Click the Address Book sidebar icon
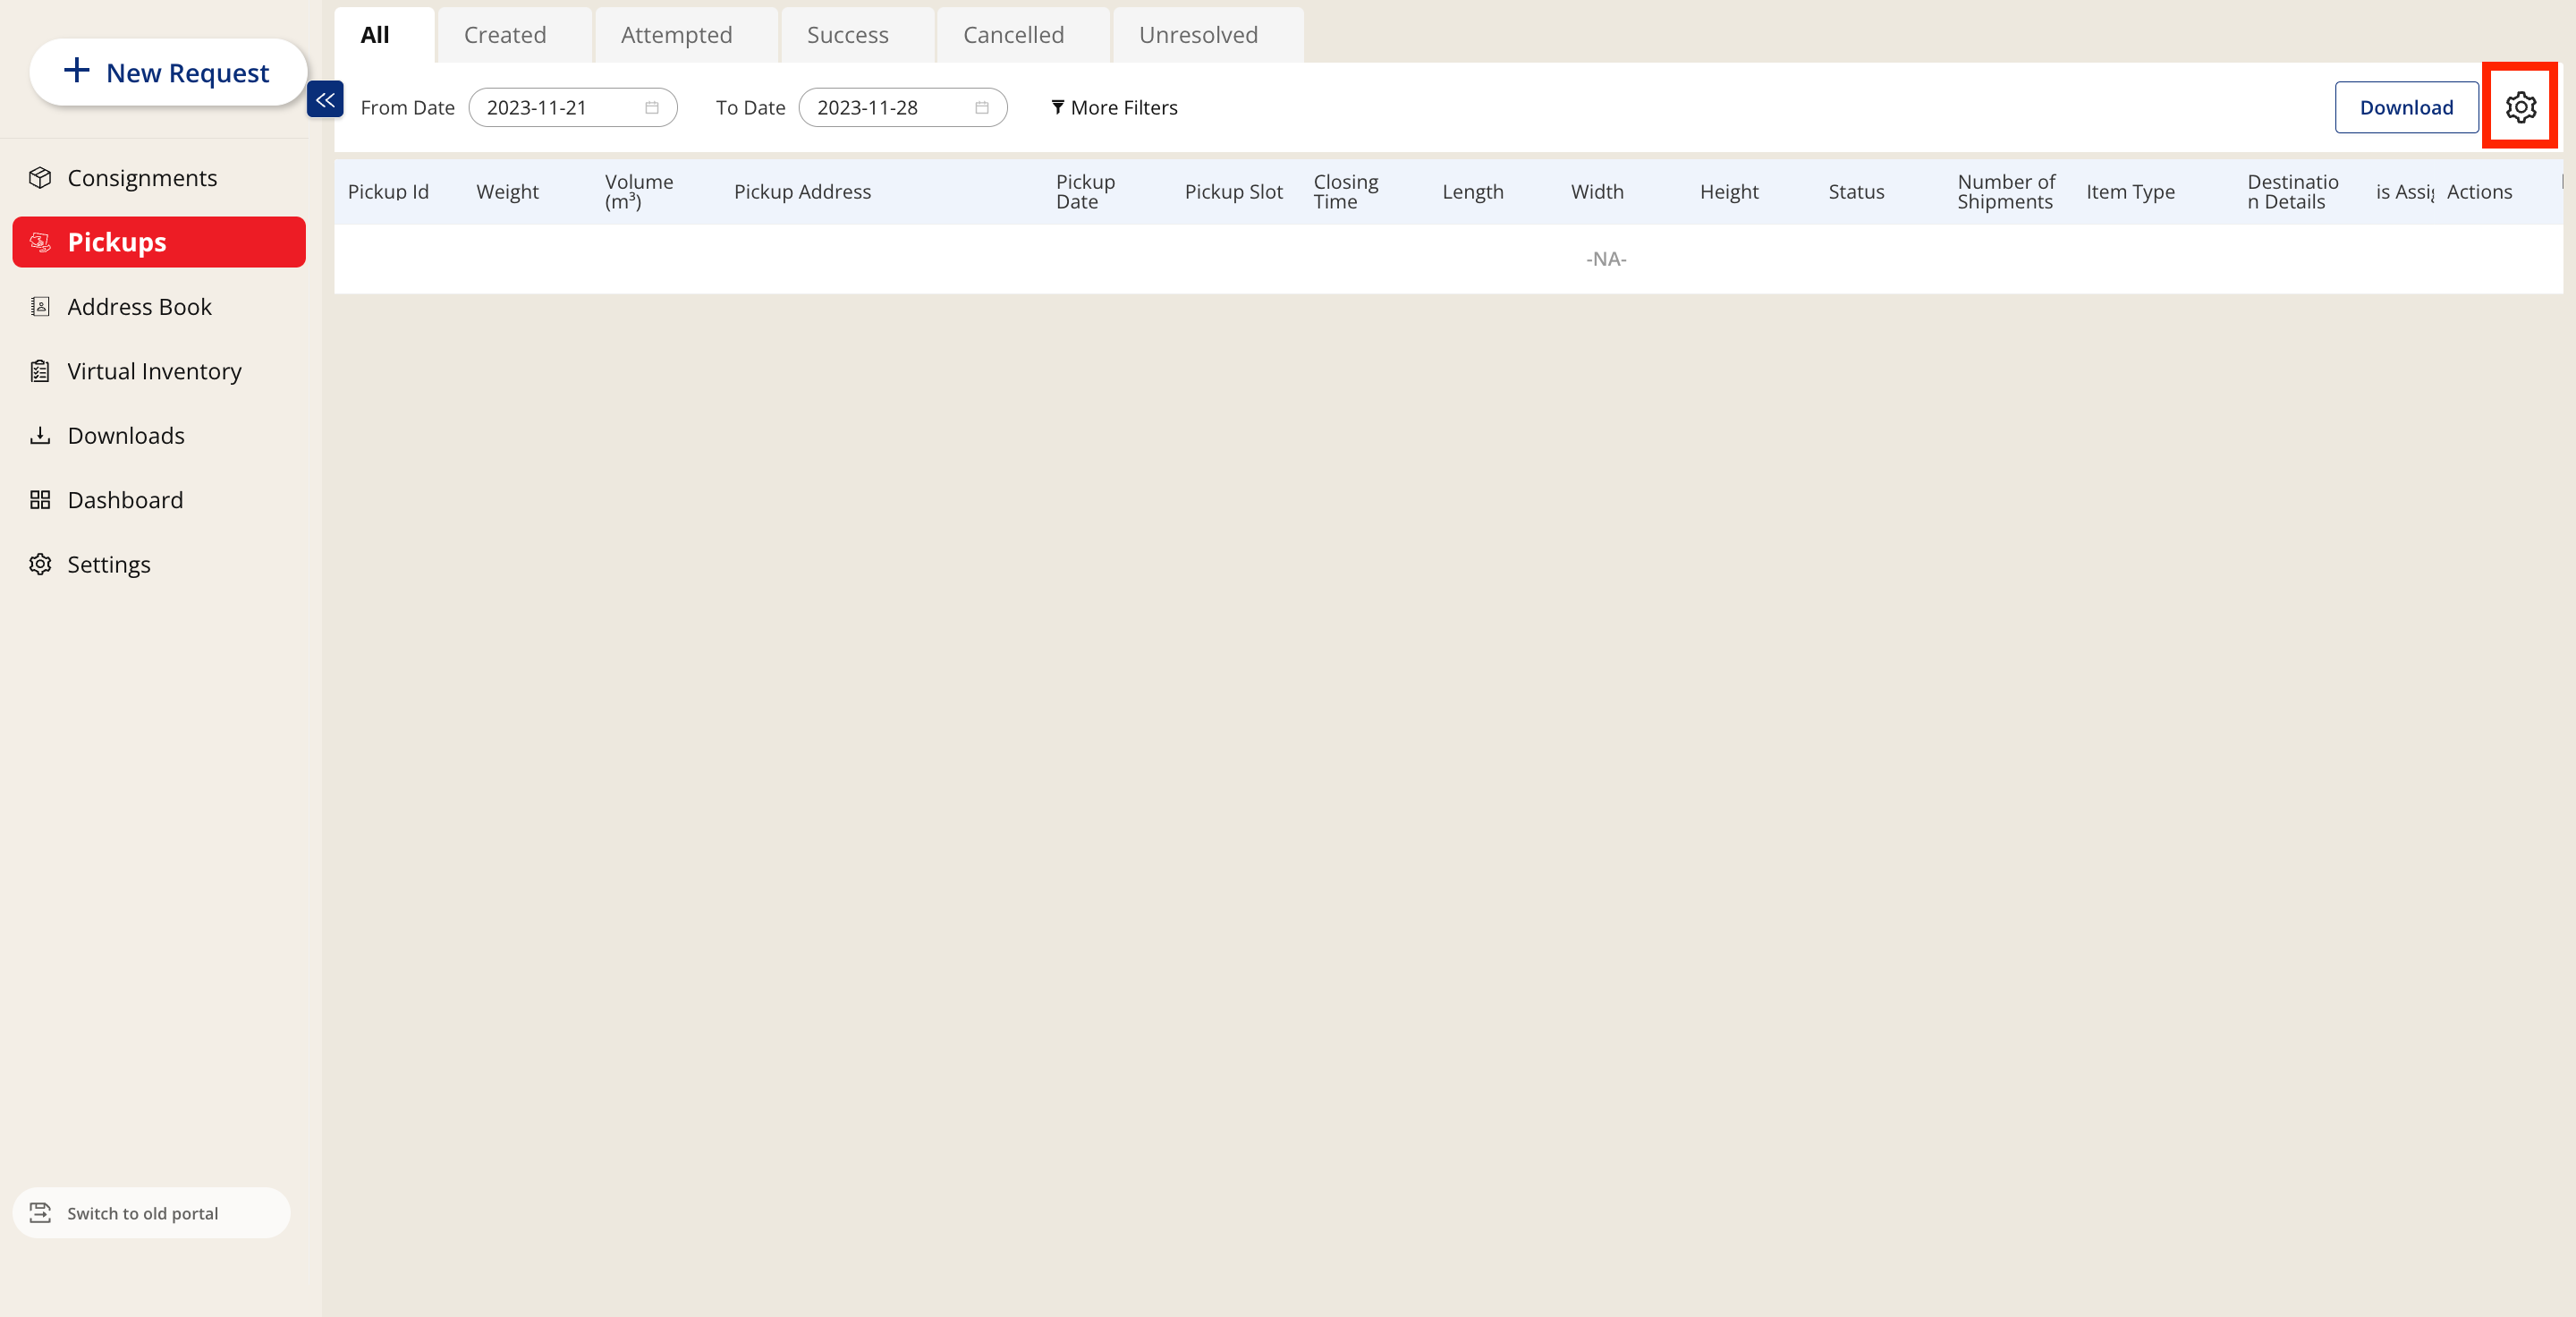This screenshot has width=2576, height=1317. coord(40,307)
